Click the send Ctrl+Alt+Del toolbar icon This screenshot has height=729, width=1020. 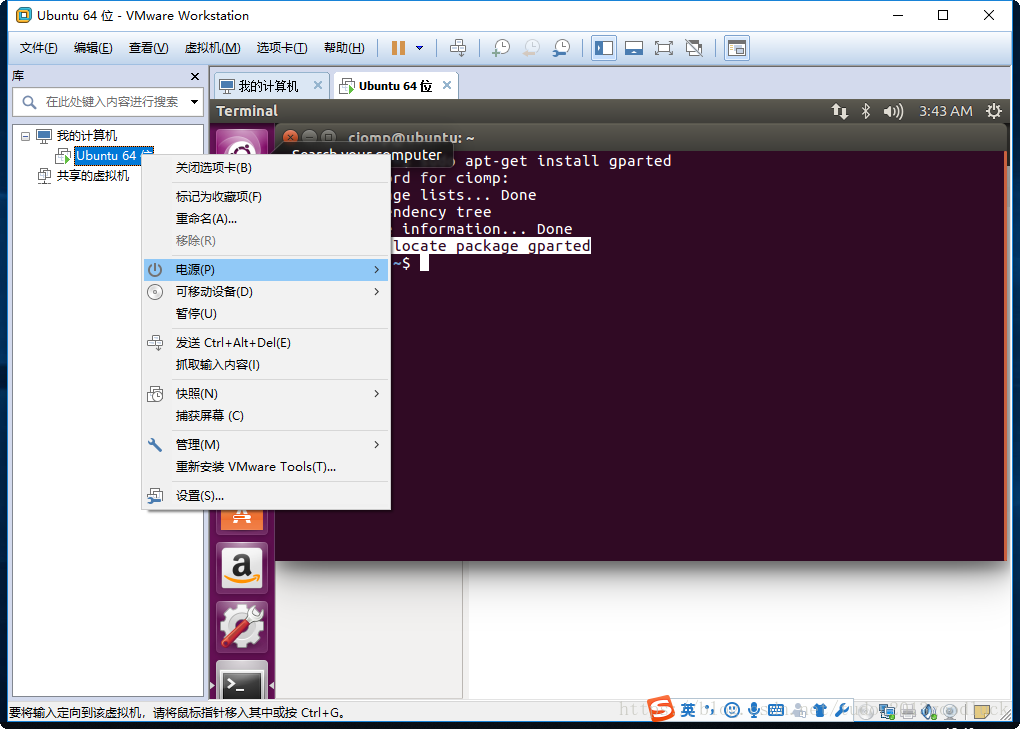(x=458, y=47)
